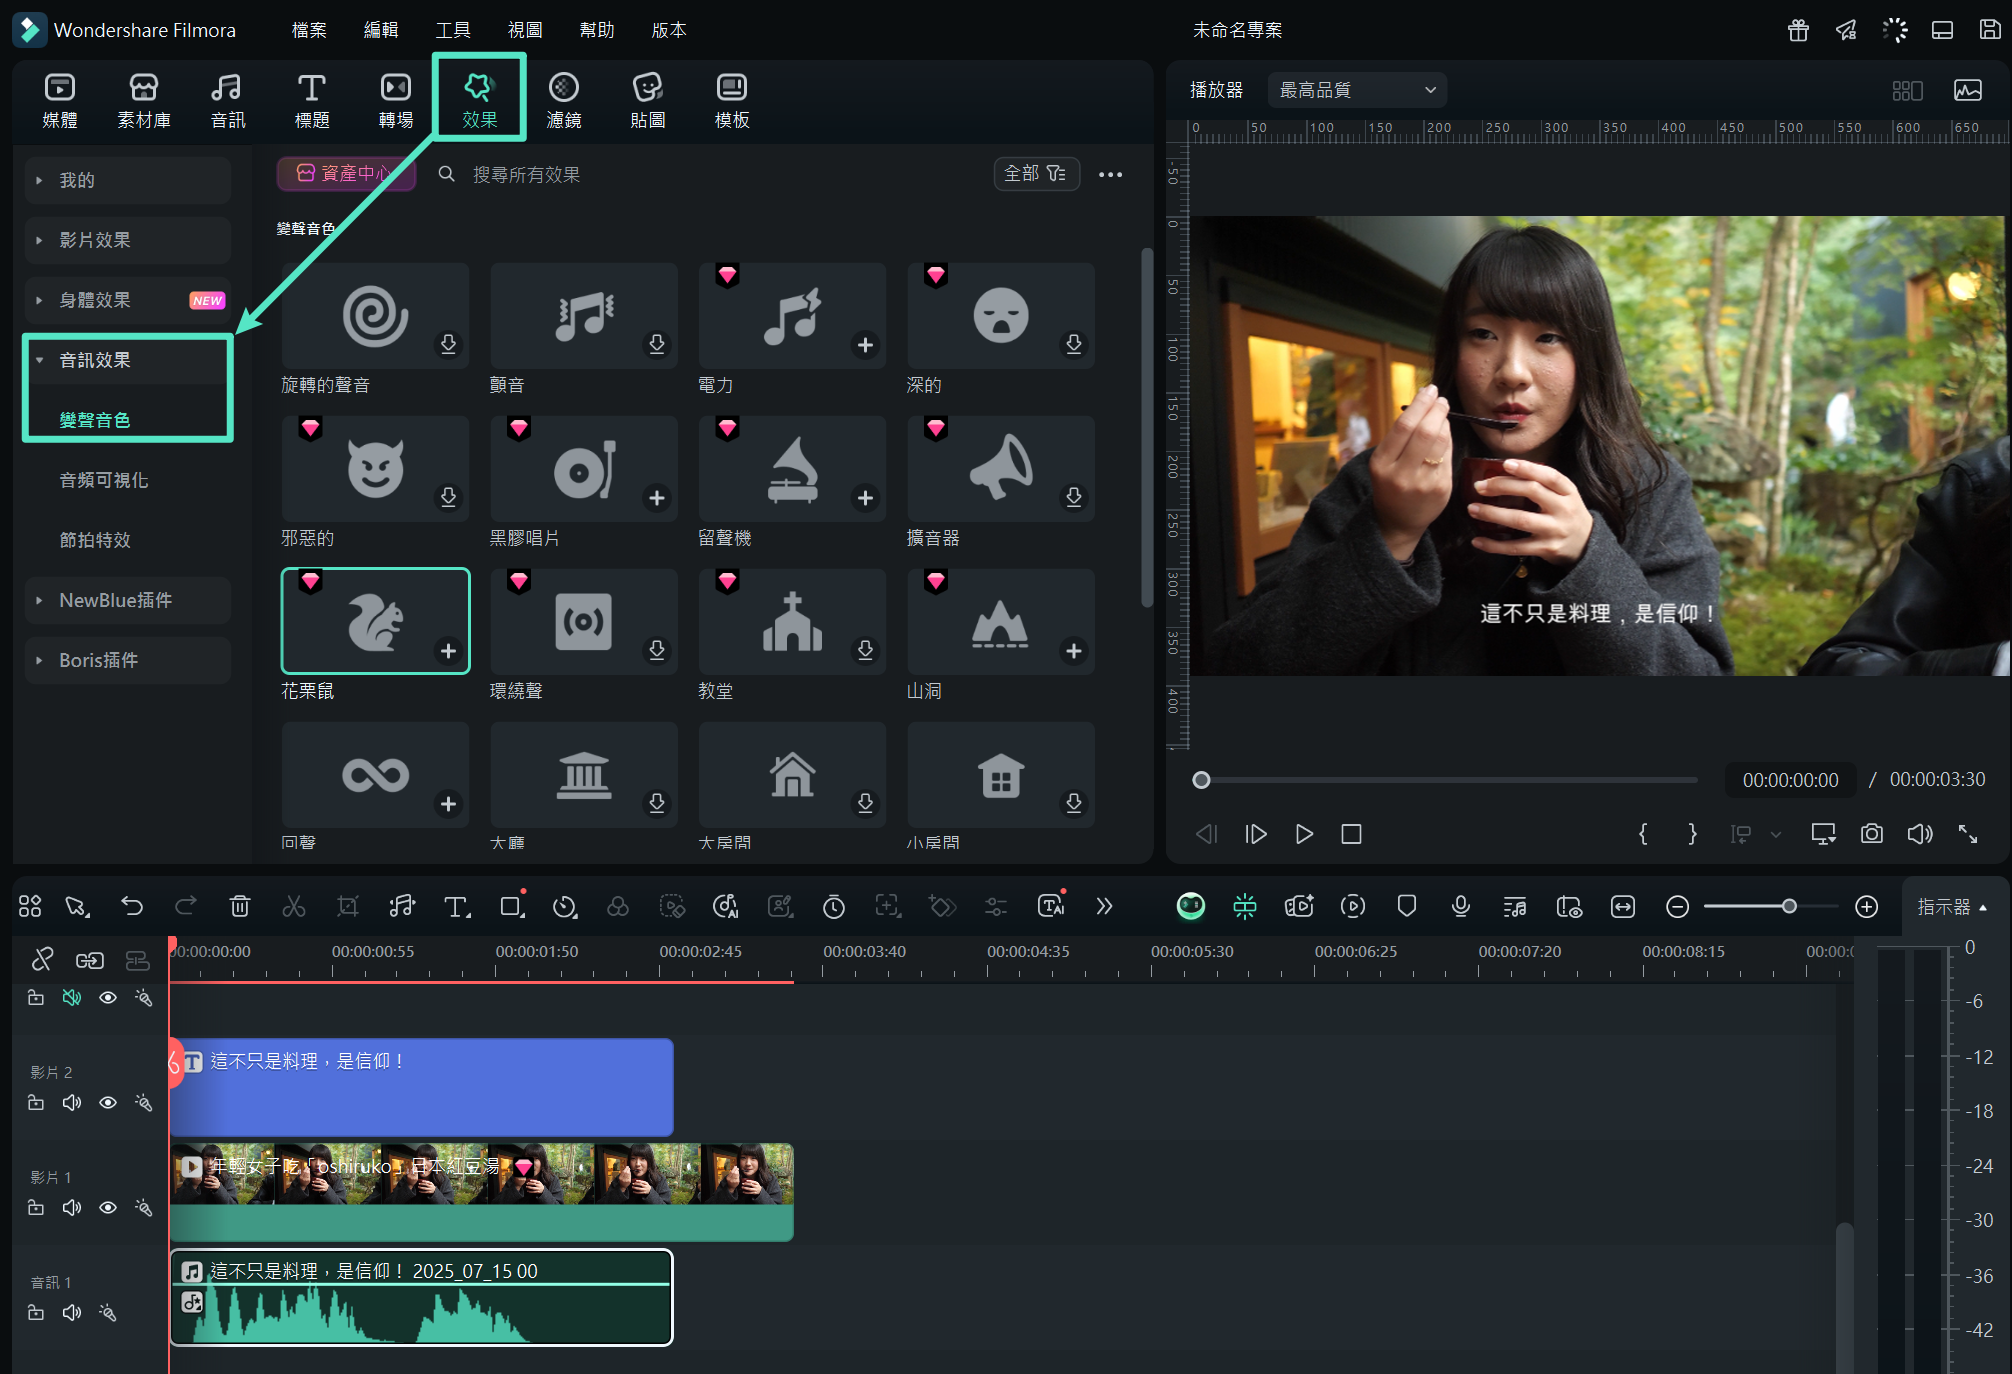
Task: Expand the 影片效果 category
Action: coord(128,240)
